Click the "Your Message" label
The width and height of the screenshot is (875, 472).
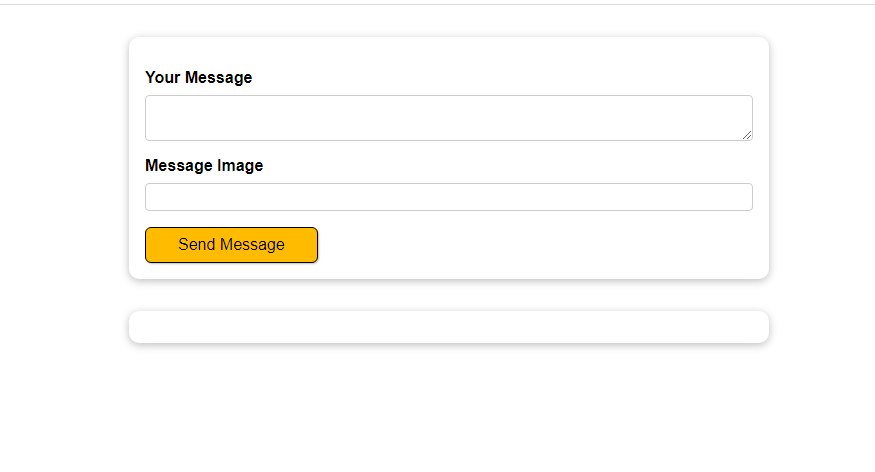[199, 77]
